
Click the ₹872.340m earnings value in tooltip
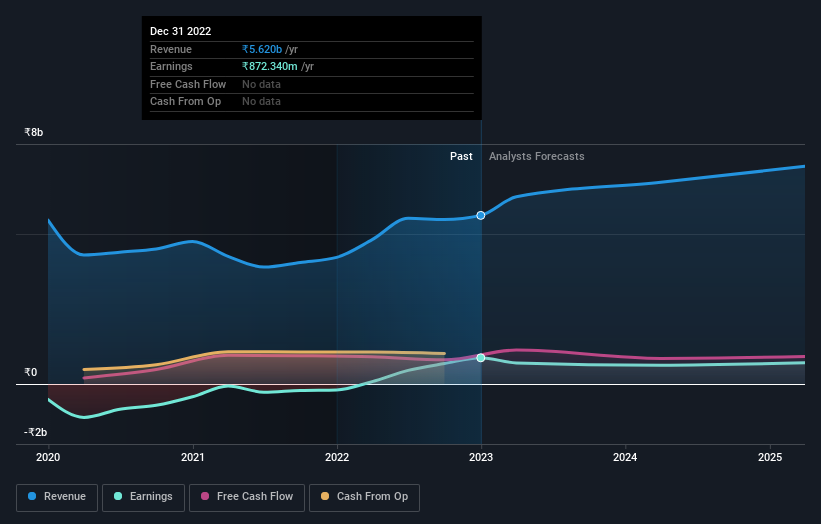pyautogui.click(x=270, y=66)
